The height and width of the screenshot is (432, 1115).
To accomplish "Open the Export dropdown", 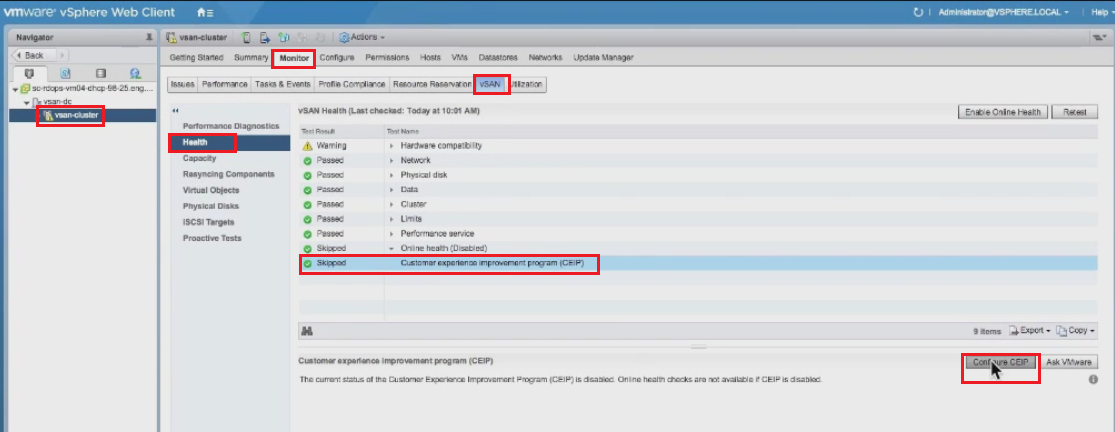I will [1030, 331].
